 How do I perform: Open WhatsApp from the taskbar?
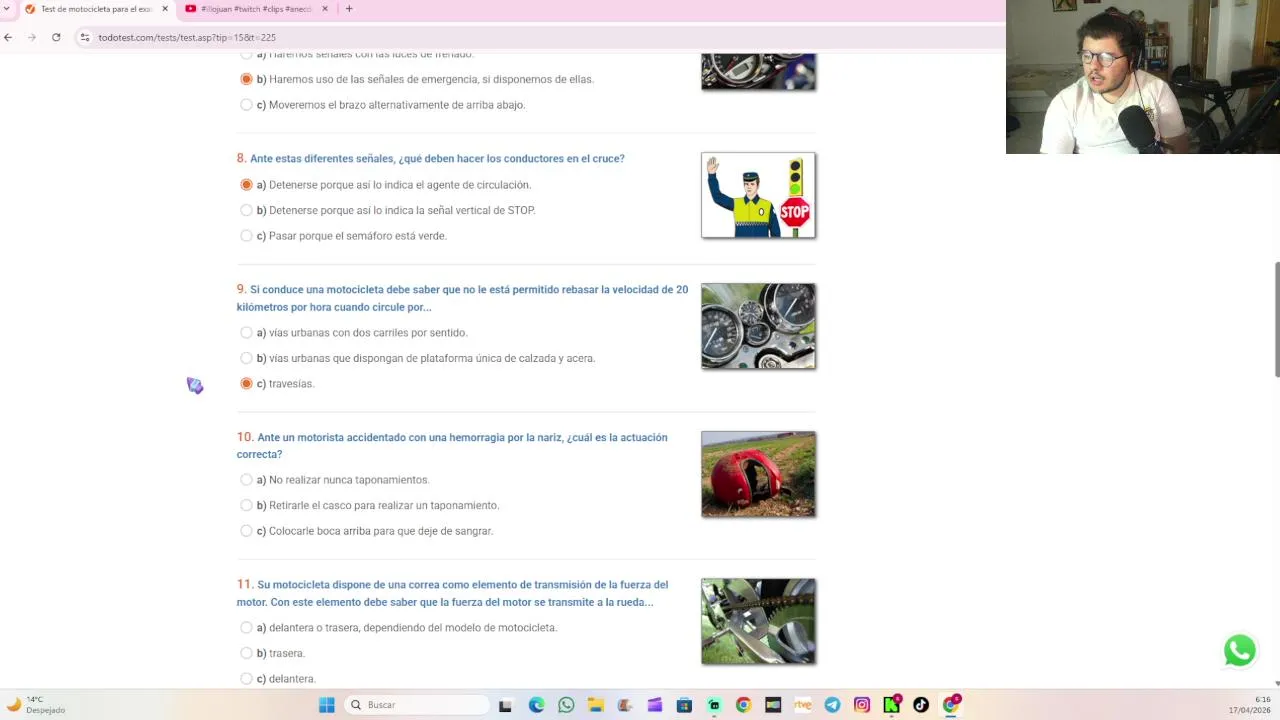(566, 705)
